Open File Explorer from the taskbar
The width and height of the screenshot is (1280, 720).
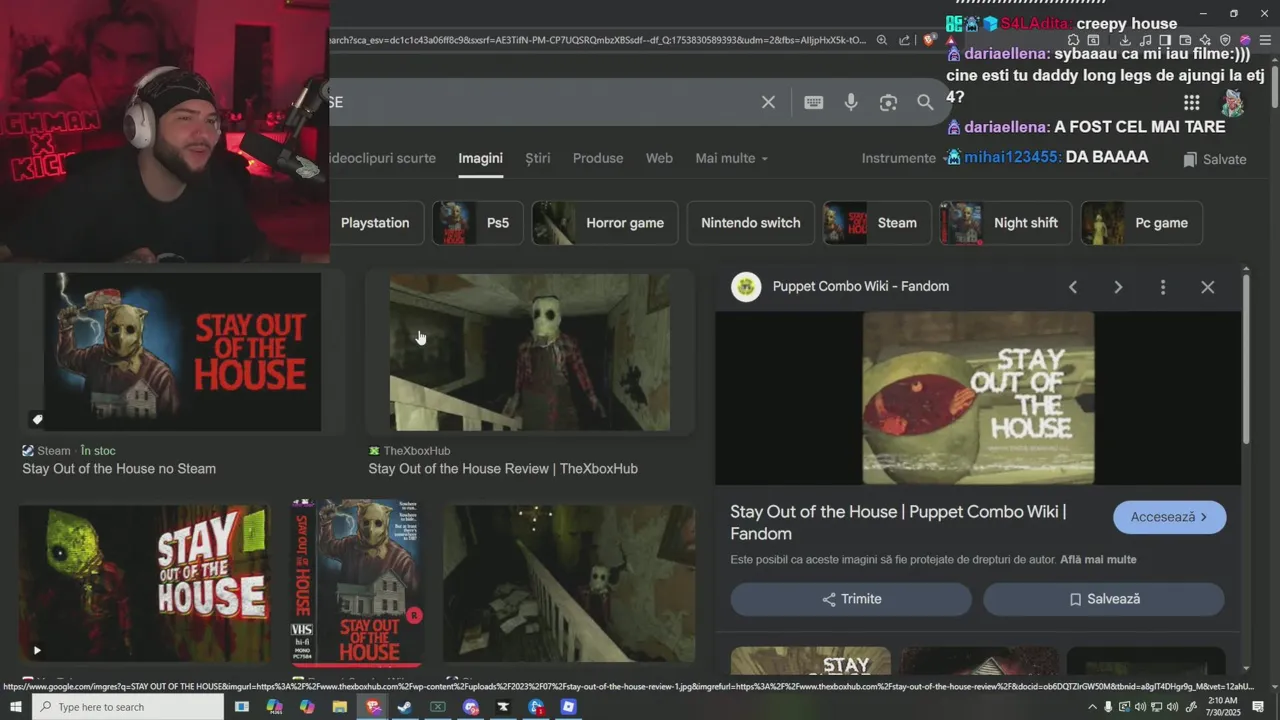(x=339, y=707)
